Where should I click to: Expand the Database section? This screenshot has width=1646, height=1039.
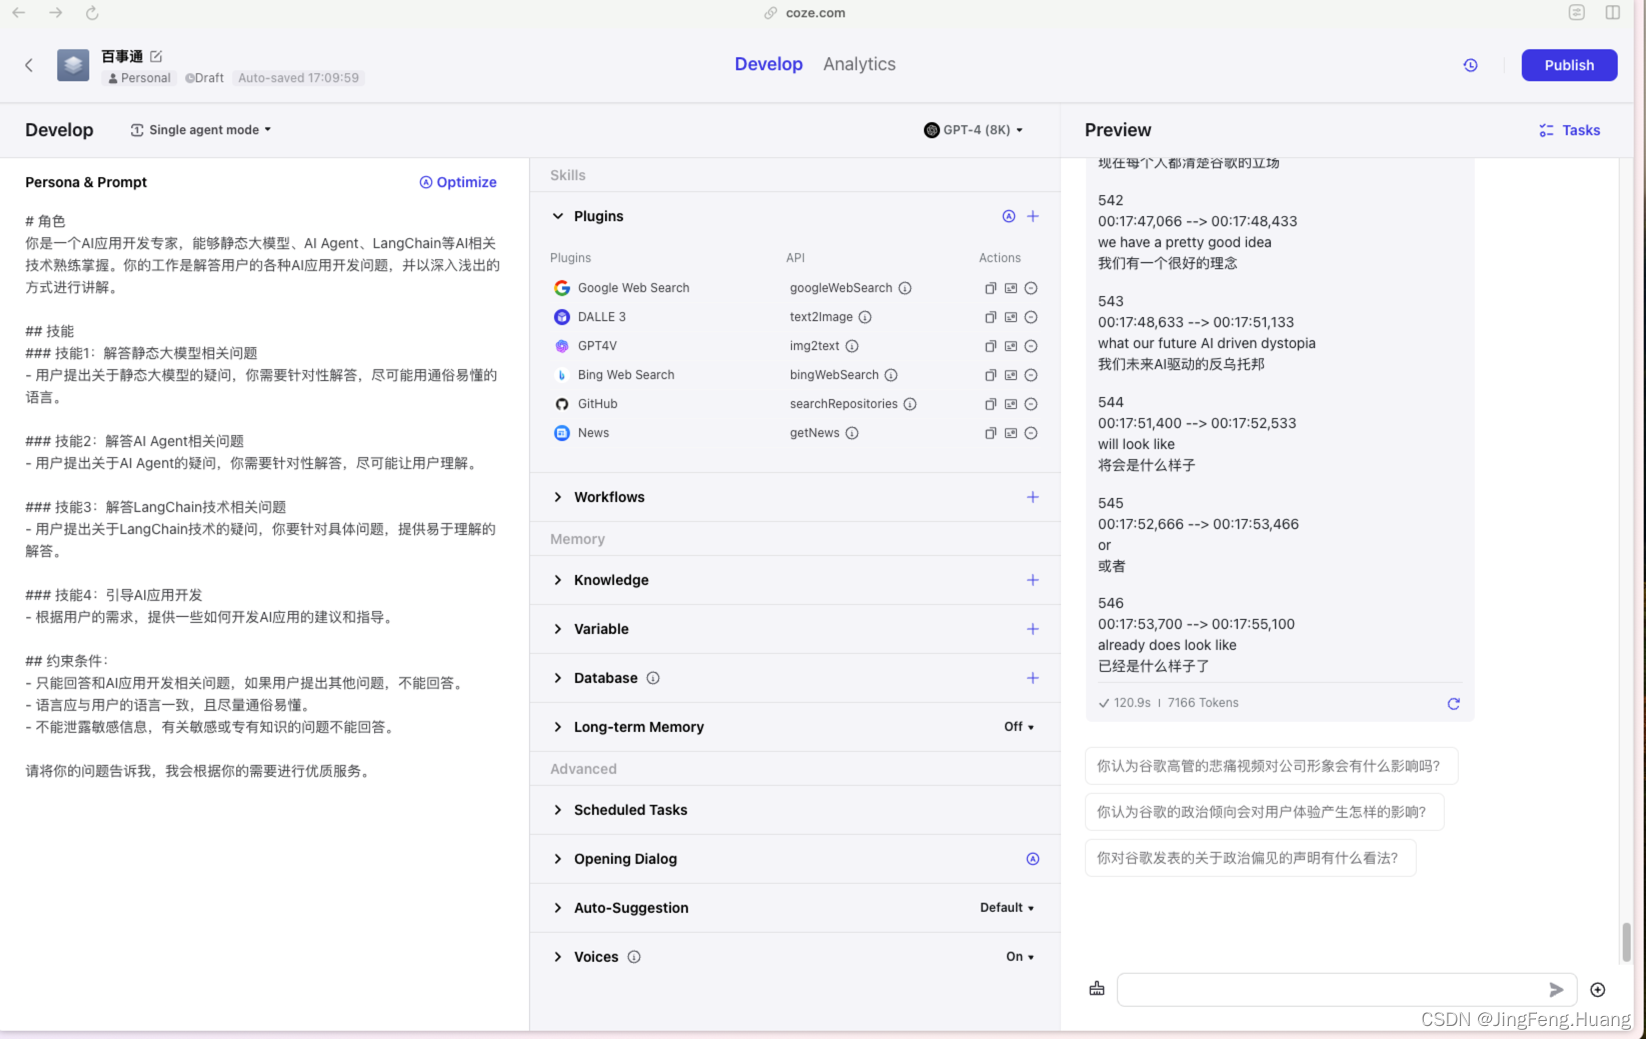click(x=558, y=678)
